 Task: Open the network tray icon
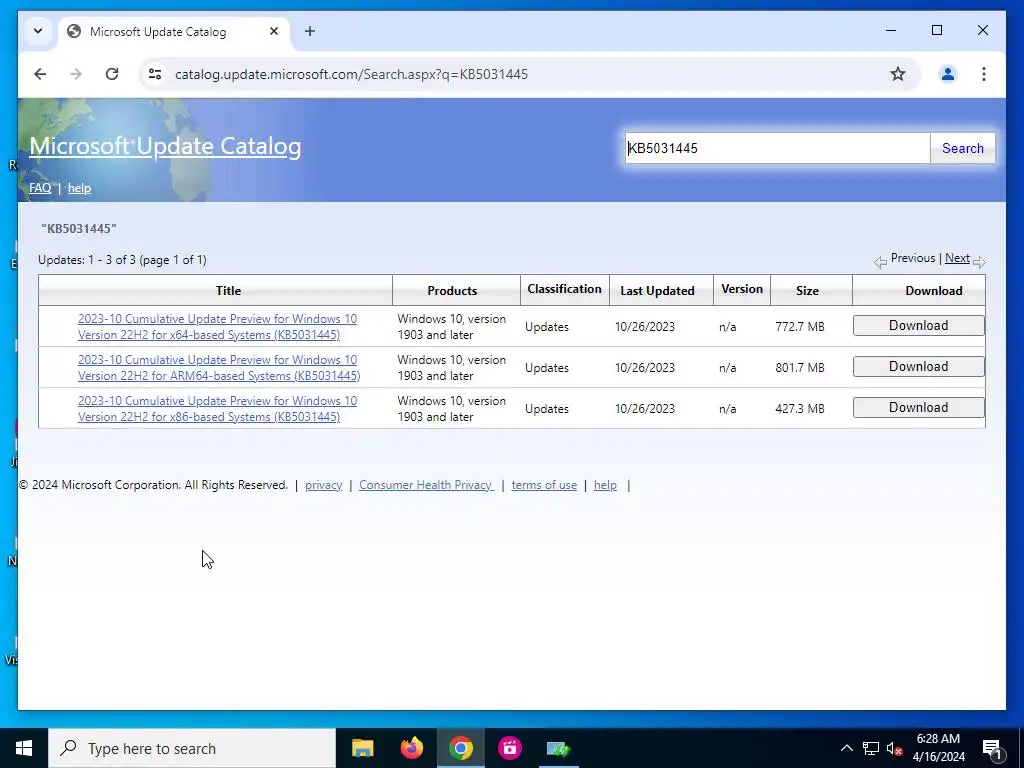871,748
